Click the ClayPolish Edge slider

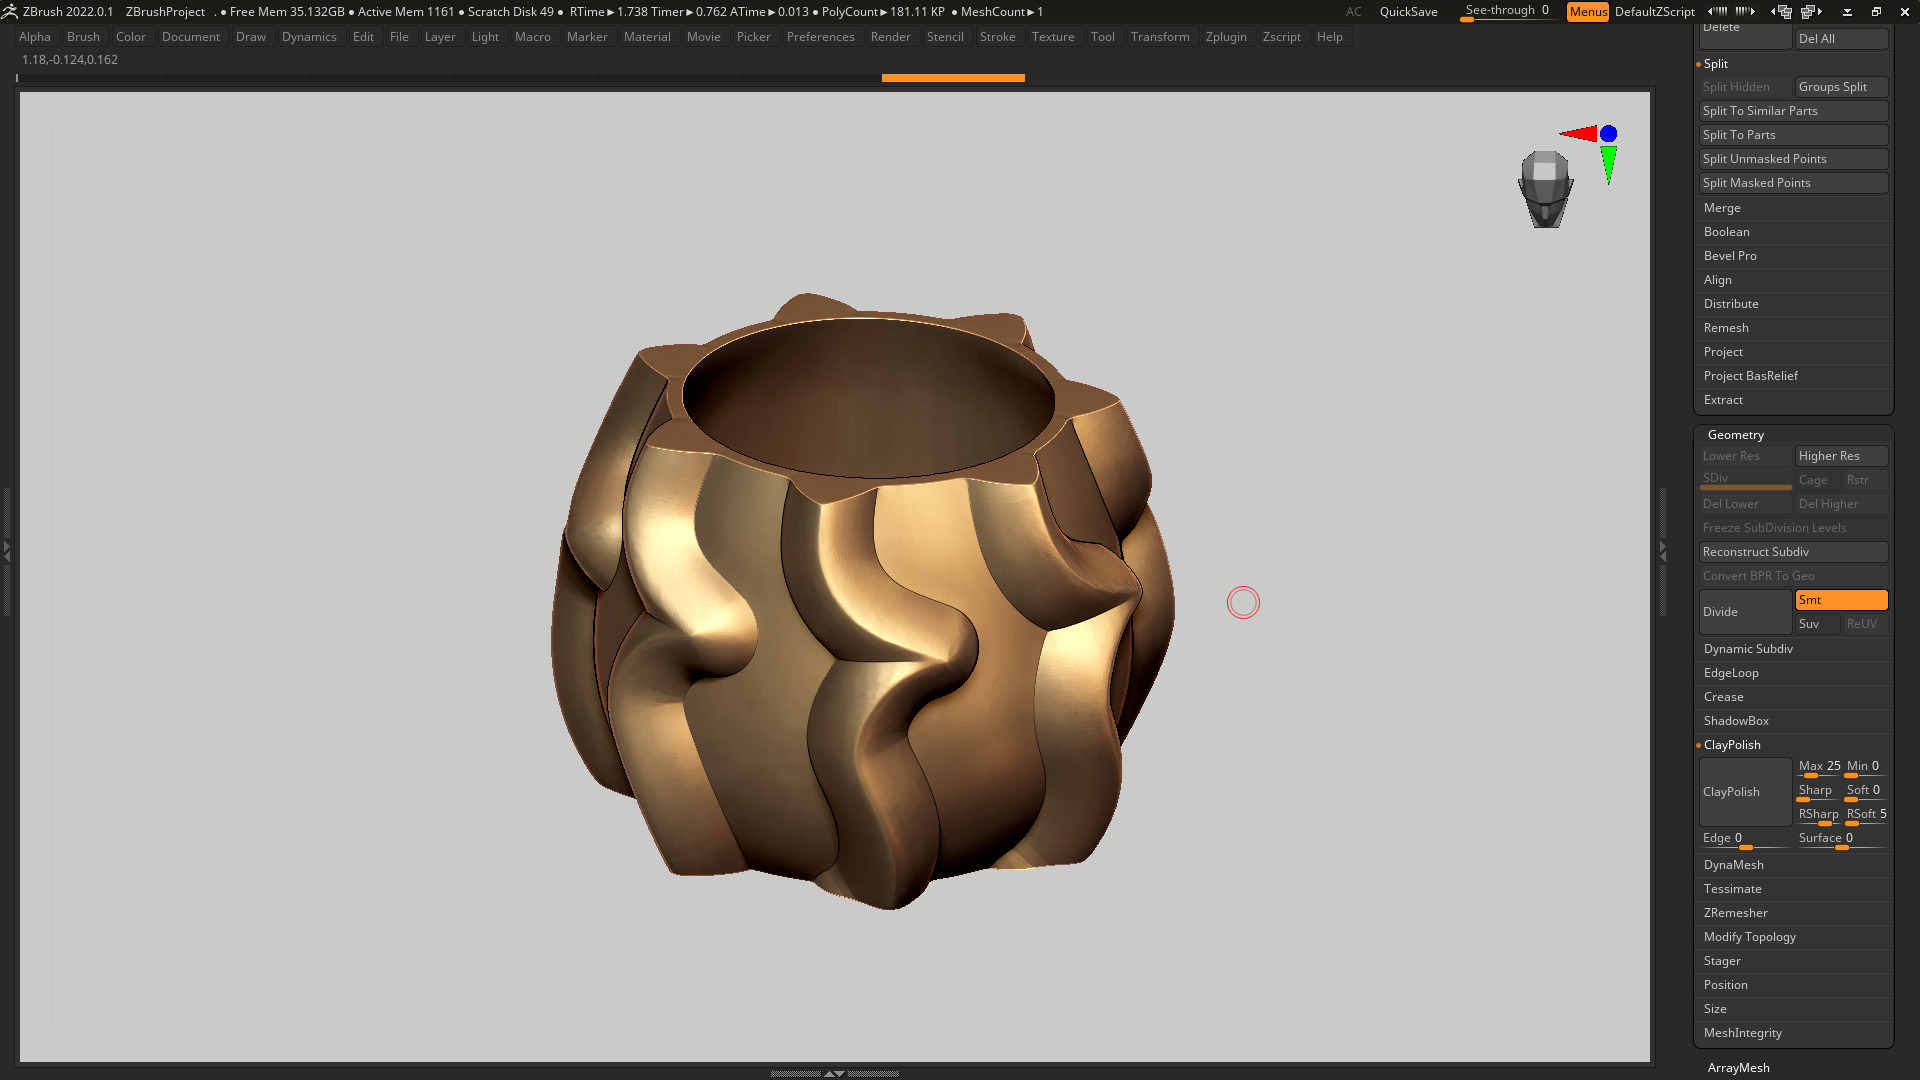tap(1745, 839)
